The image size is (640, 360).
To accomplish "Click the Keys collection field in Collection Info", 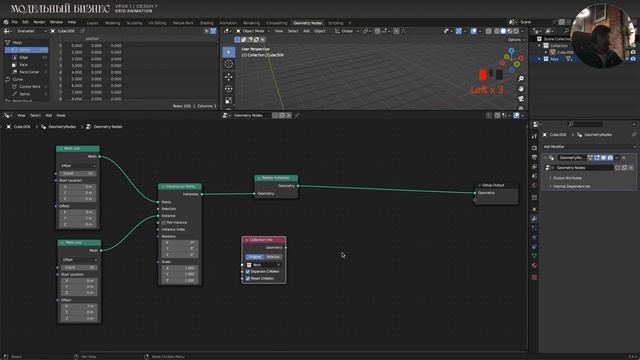I will (264, 265).
